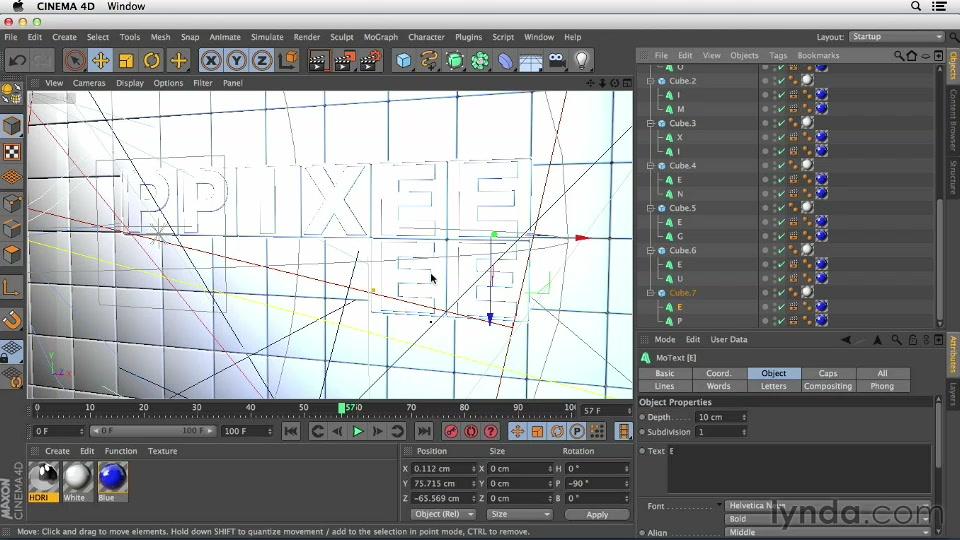Add a camera object
Image resolution: width=960 pixels, height=540 pixels.
[557, 61]
